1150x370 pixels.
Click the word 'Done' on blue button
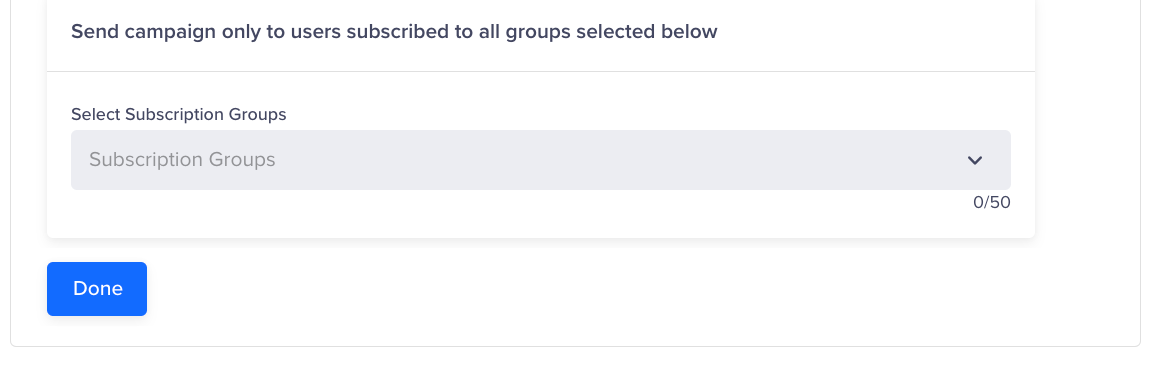tap(98, 289)
